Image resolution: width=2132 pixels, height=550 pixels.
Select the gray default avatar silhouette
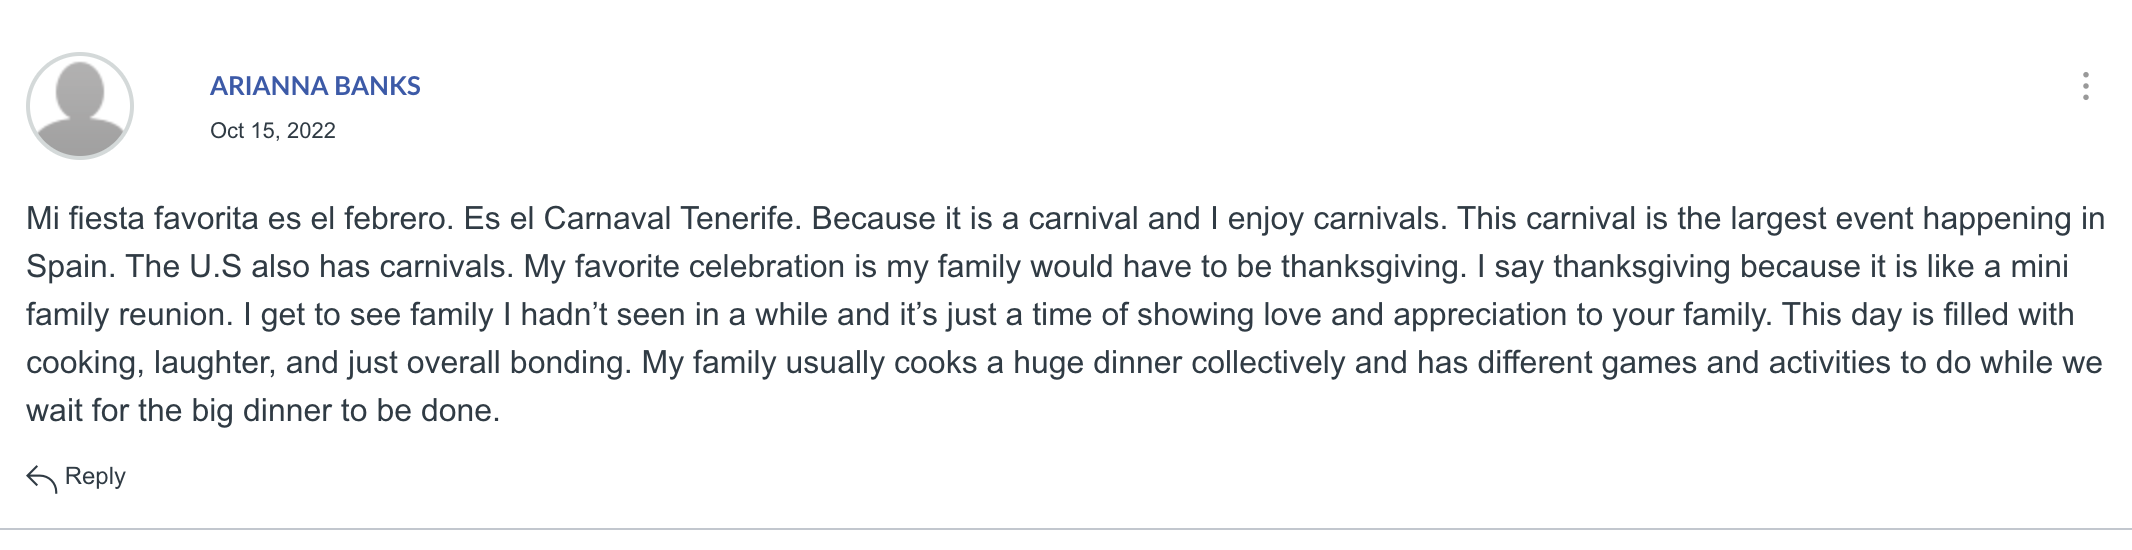80,106
